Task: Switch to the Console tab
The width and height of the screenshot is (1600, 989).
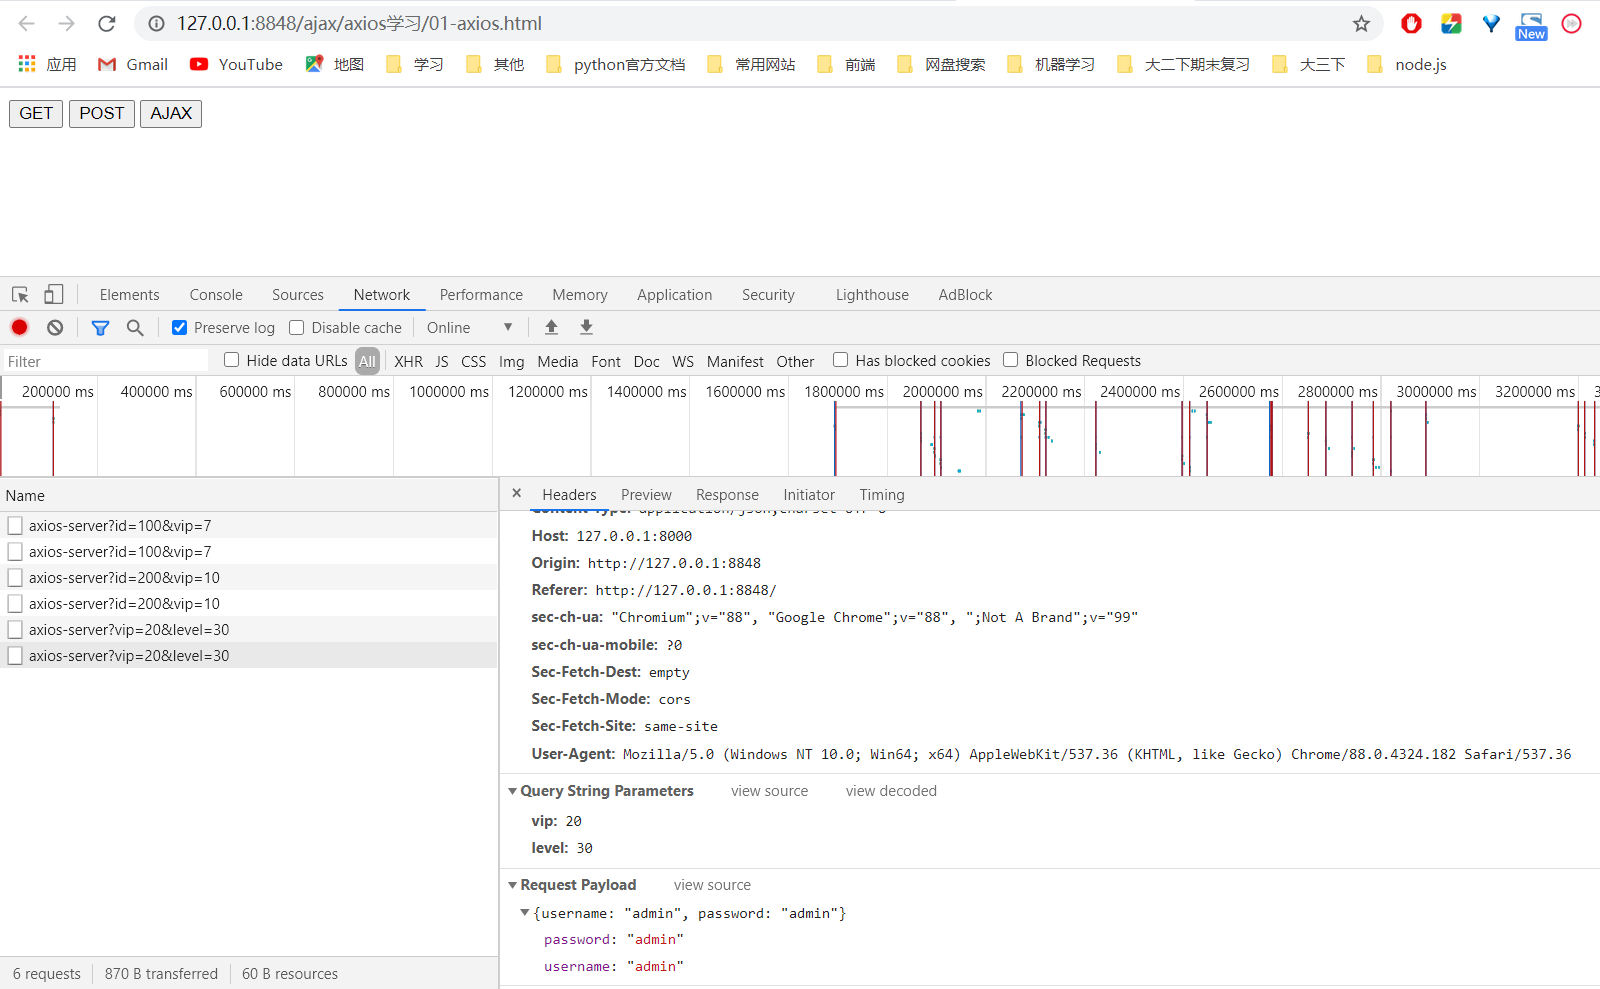Action: pyautogui.click(x=216, y=295)
